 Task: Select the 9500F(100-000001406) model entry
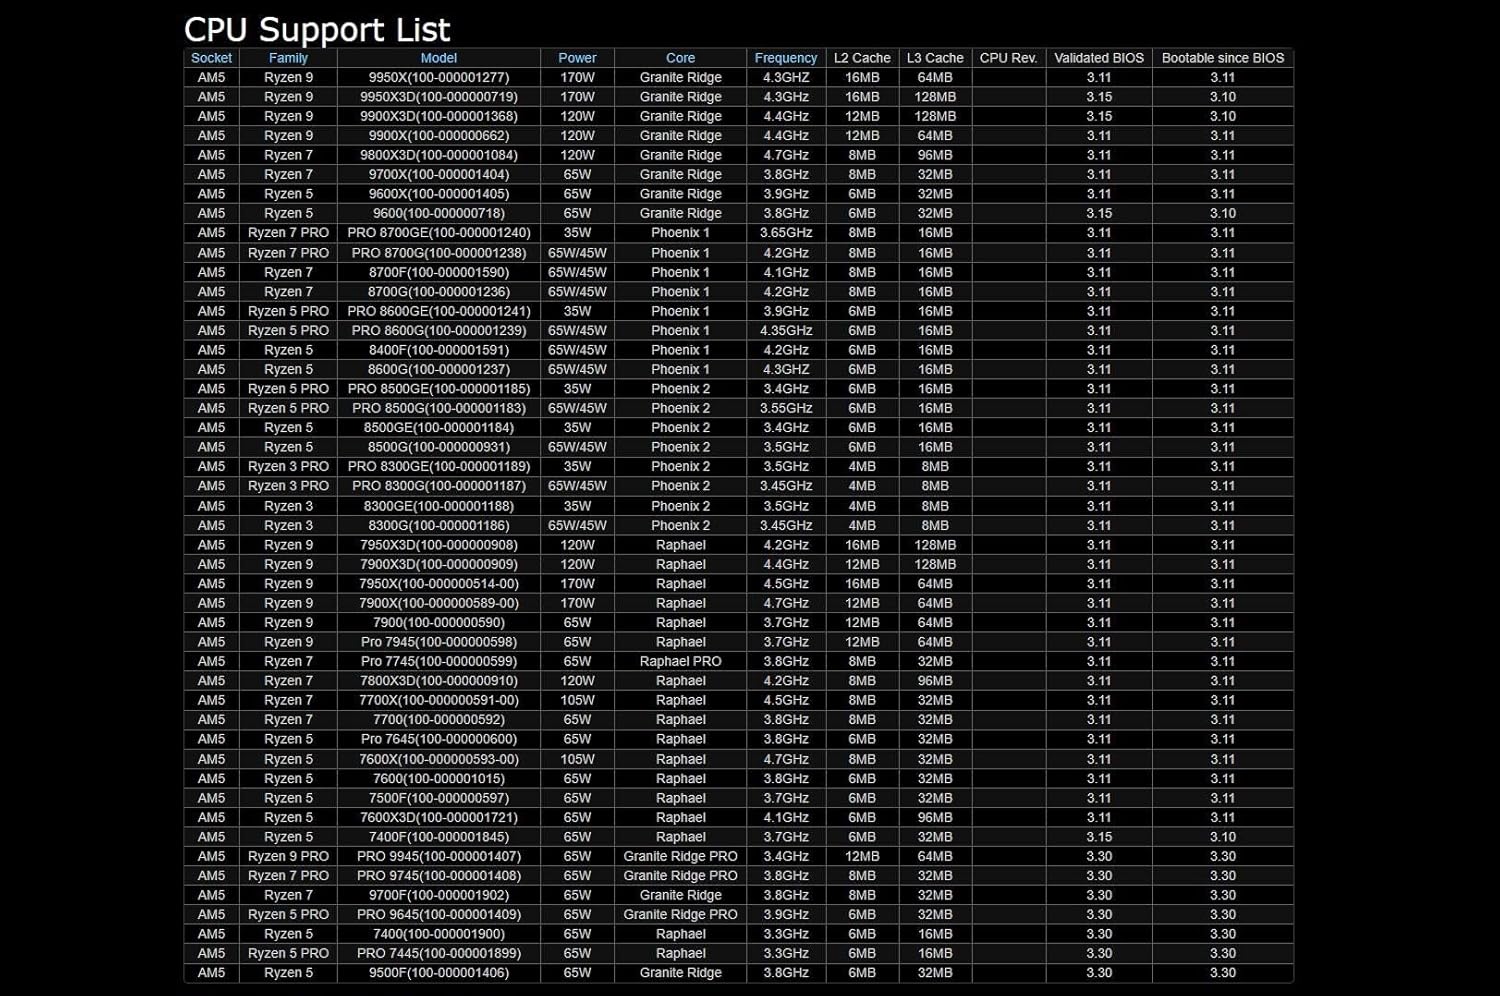point(438,973)
